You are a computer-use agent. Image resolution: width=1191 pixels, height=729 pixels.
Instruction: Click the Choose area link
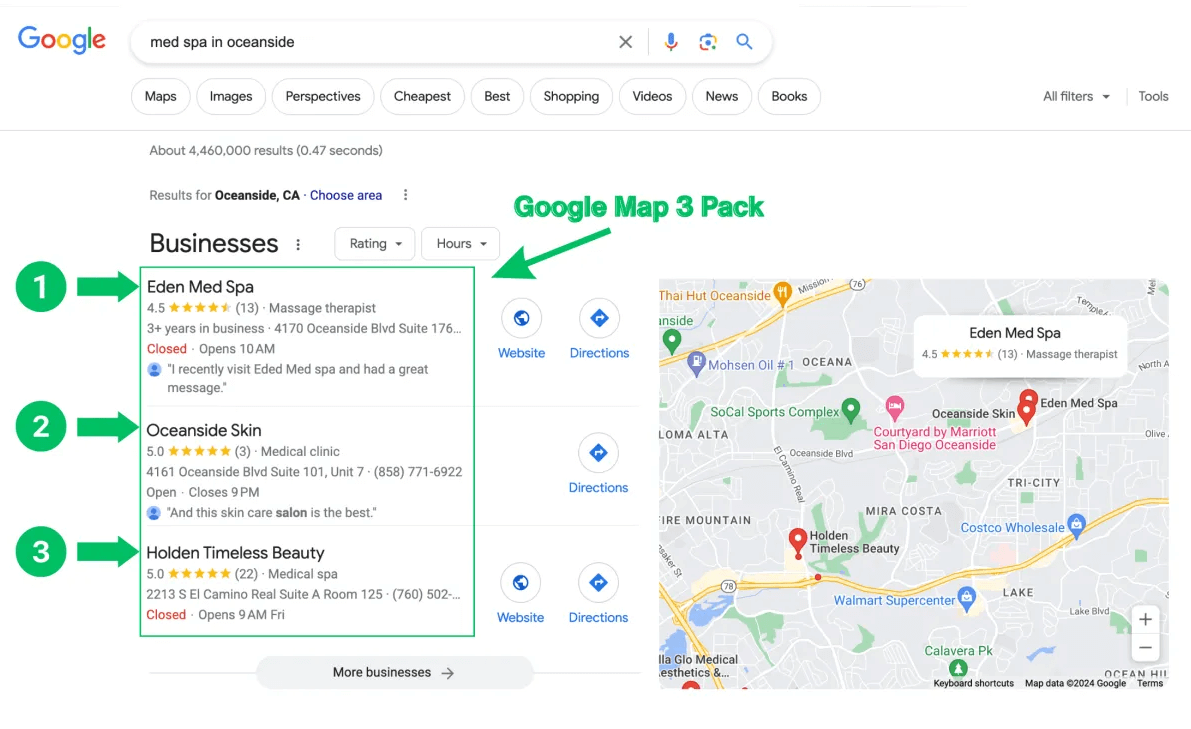click(346, 195)
